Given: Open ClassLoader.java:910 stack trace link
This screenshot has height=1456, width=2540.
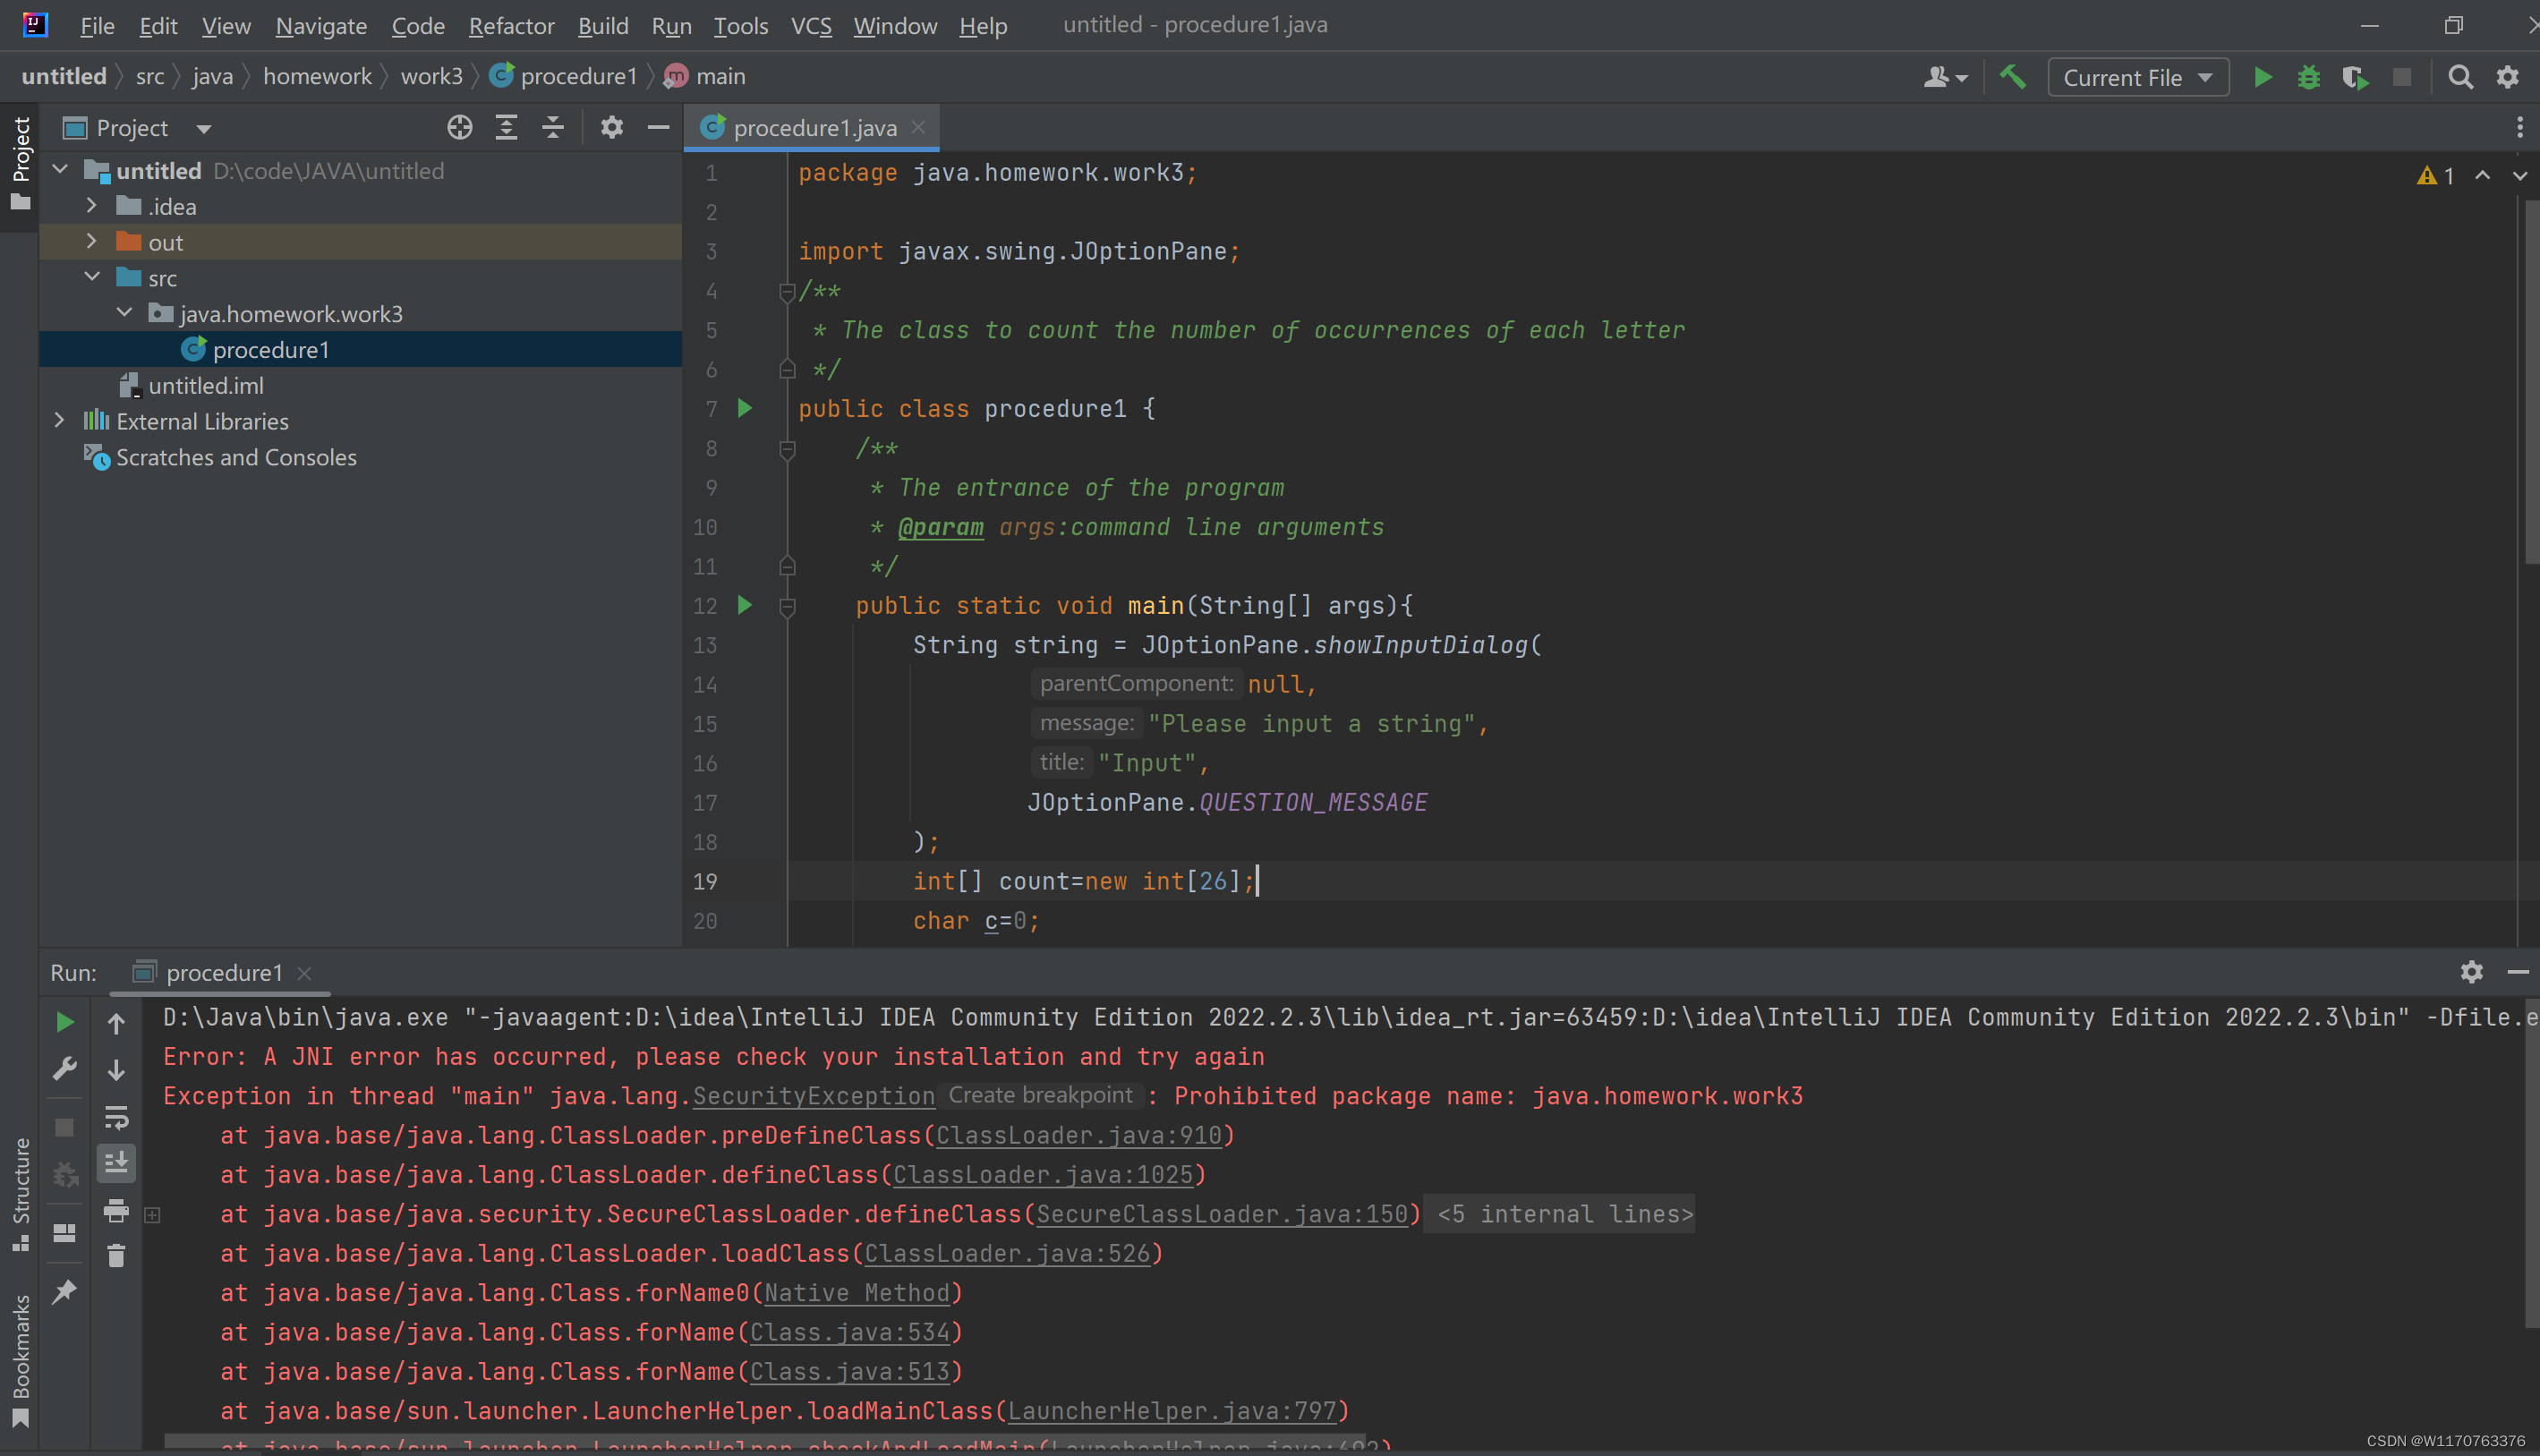Looking at the screenshot, I should point(1078,1135).
